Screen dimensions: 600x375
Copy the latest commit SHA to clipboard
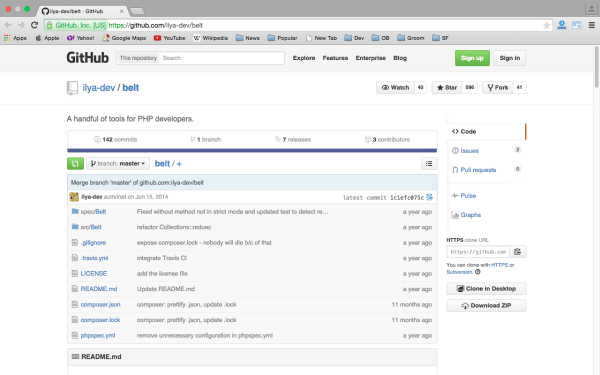click(x=429, y=197)
